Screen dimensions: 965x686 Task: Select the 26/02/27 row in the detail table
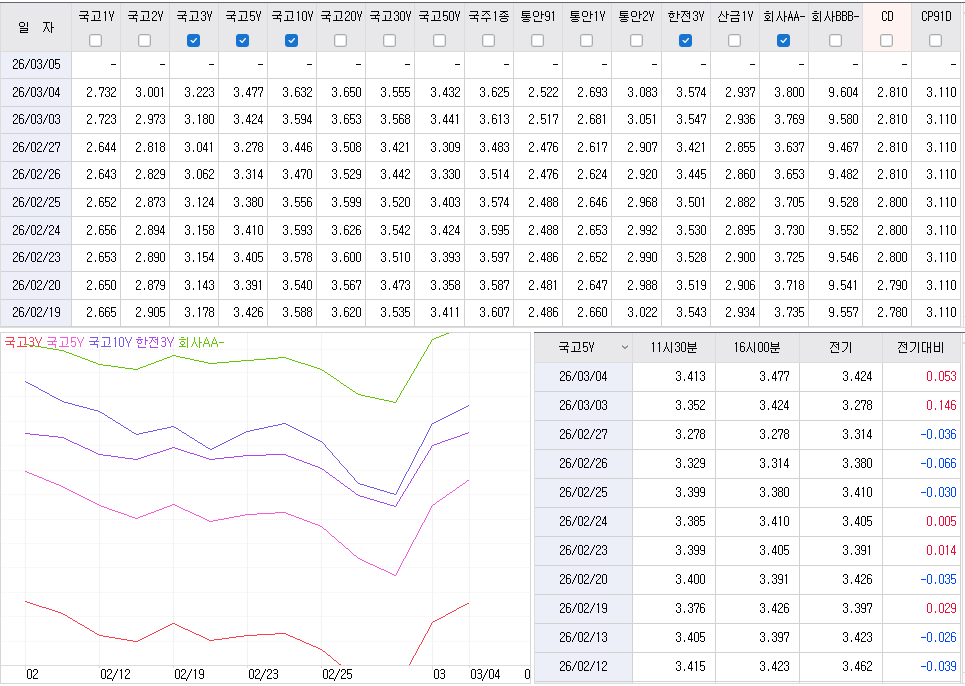click(583, 433)
